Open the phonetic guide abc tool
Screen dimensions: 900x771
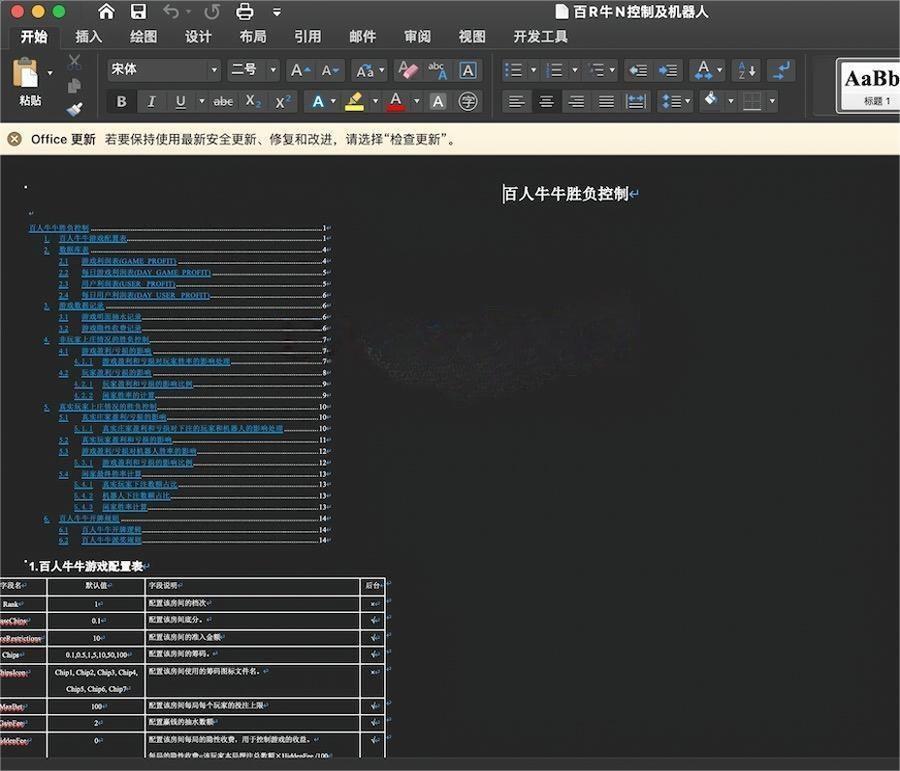(x=437, y=71)
